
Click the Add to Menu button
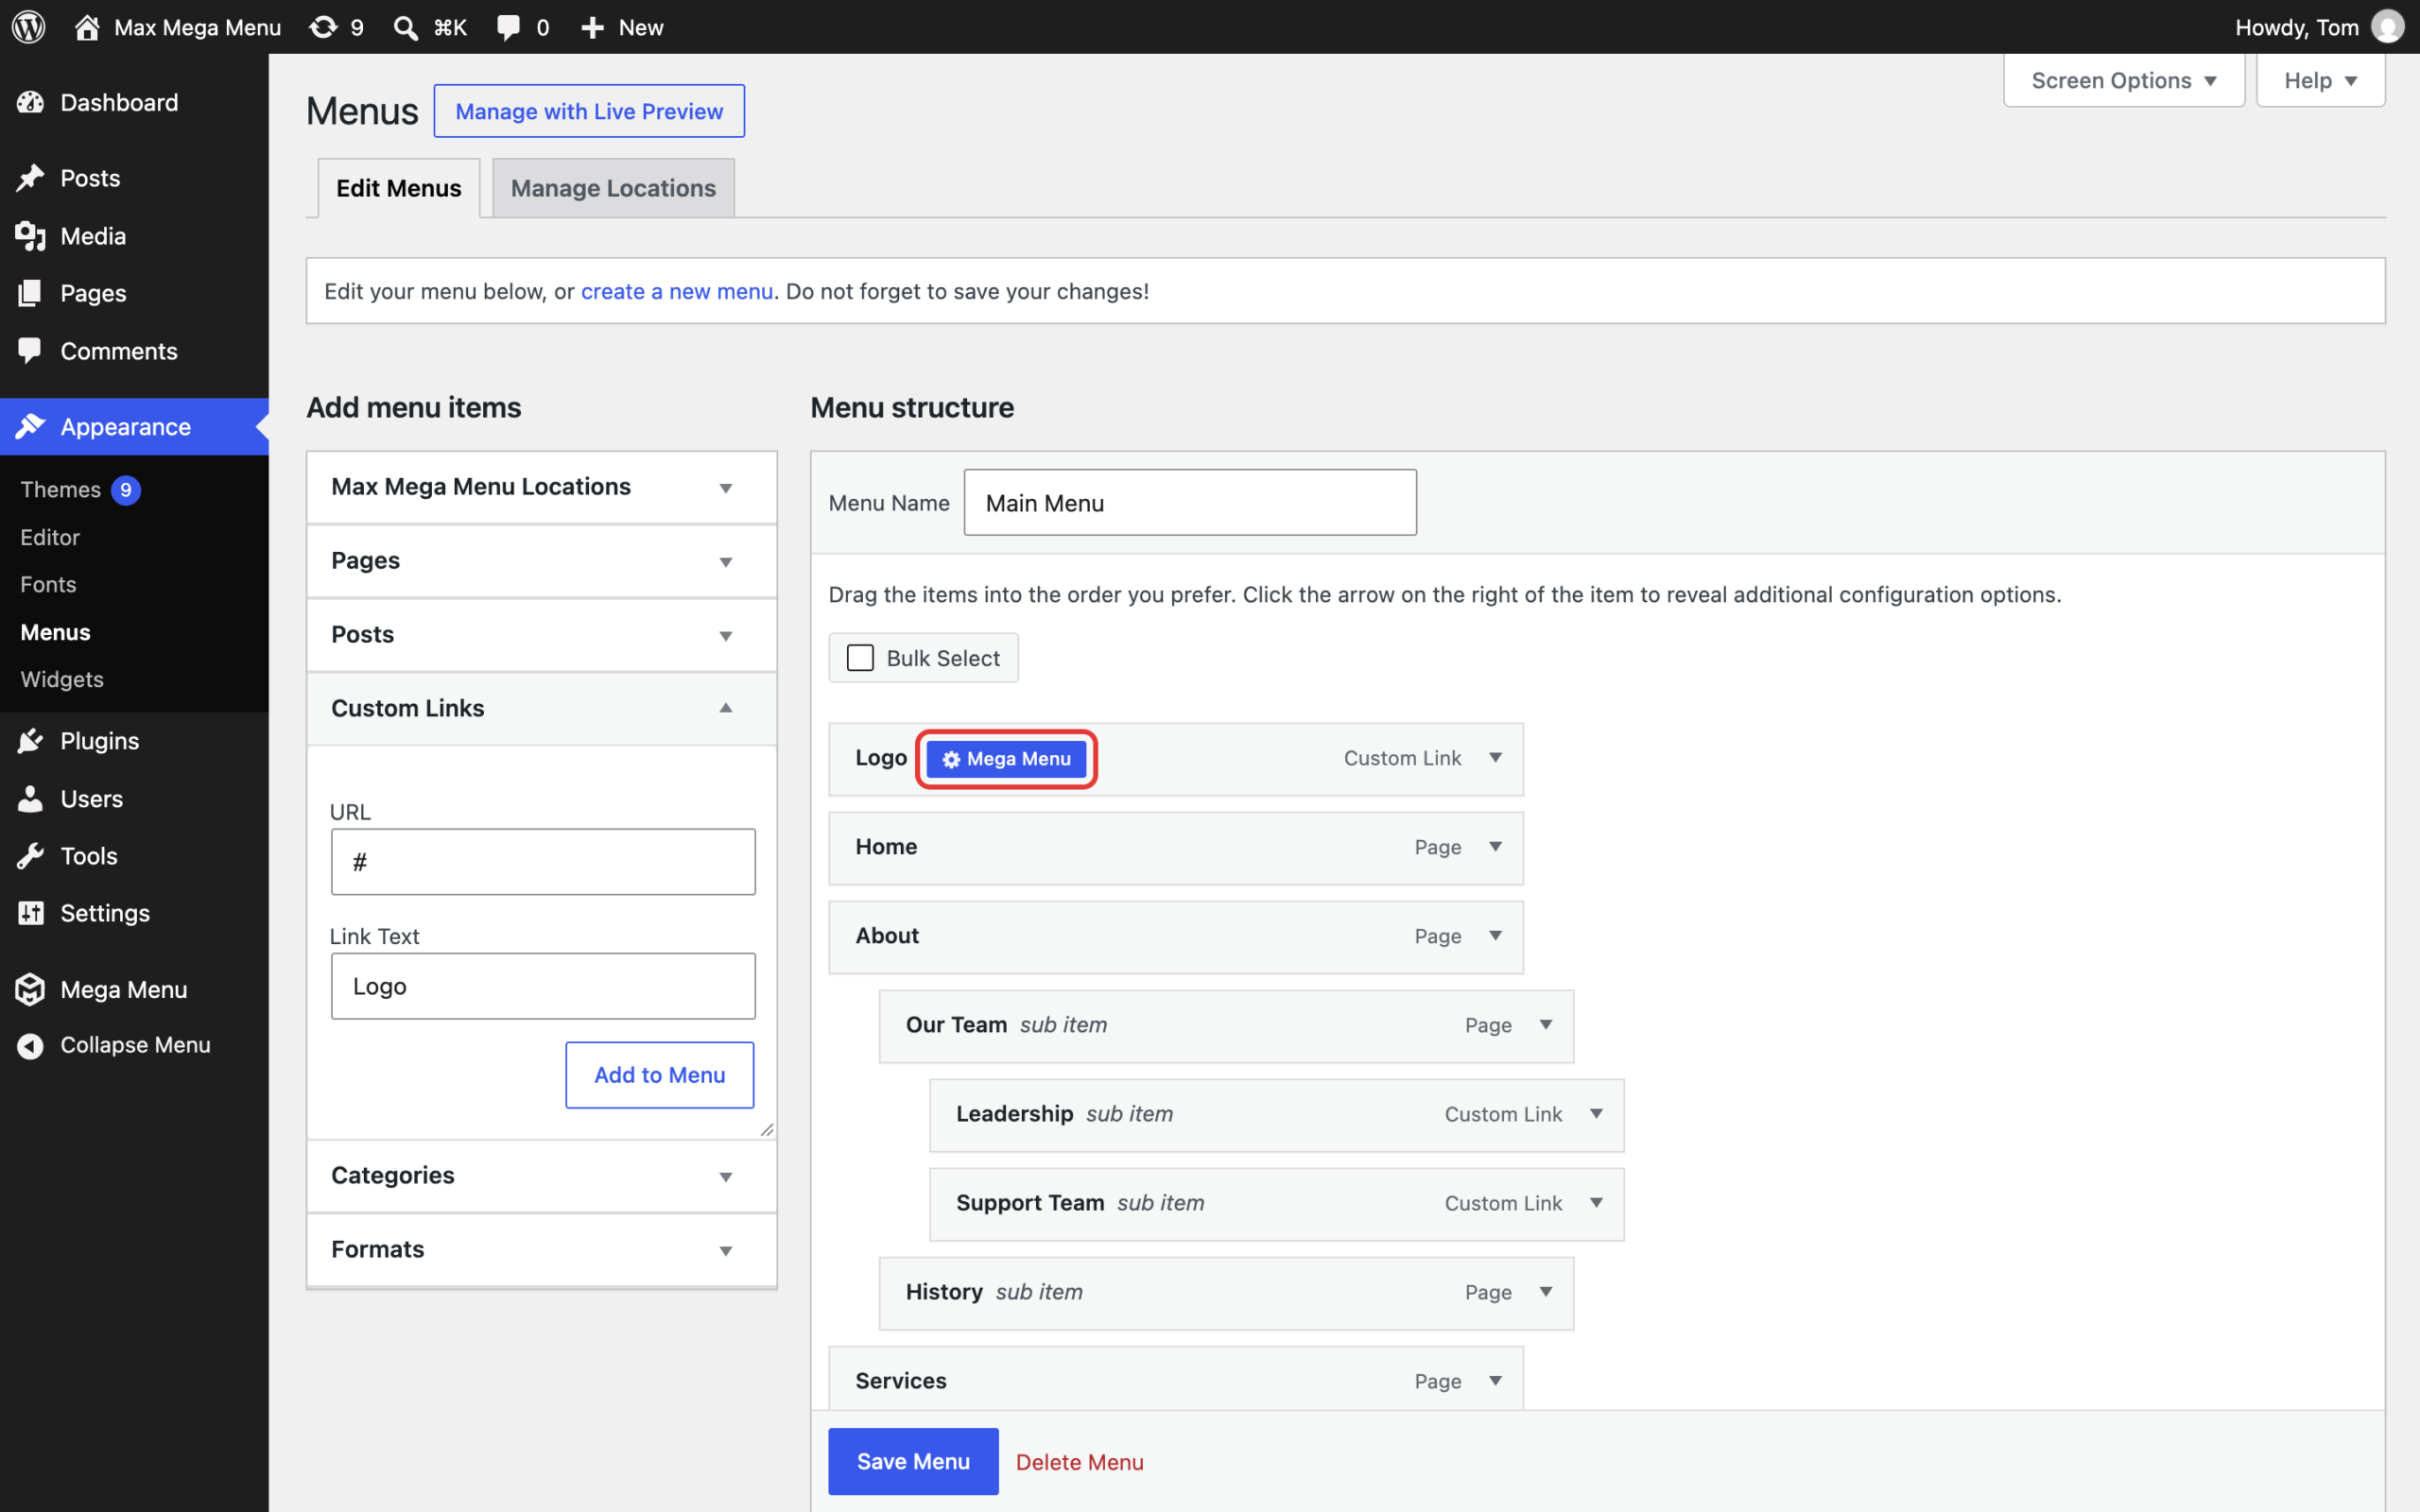pos(660,1075)
